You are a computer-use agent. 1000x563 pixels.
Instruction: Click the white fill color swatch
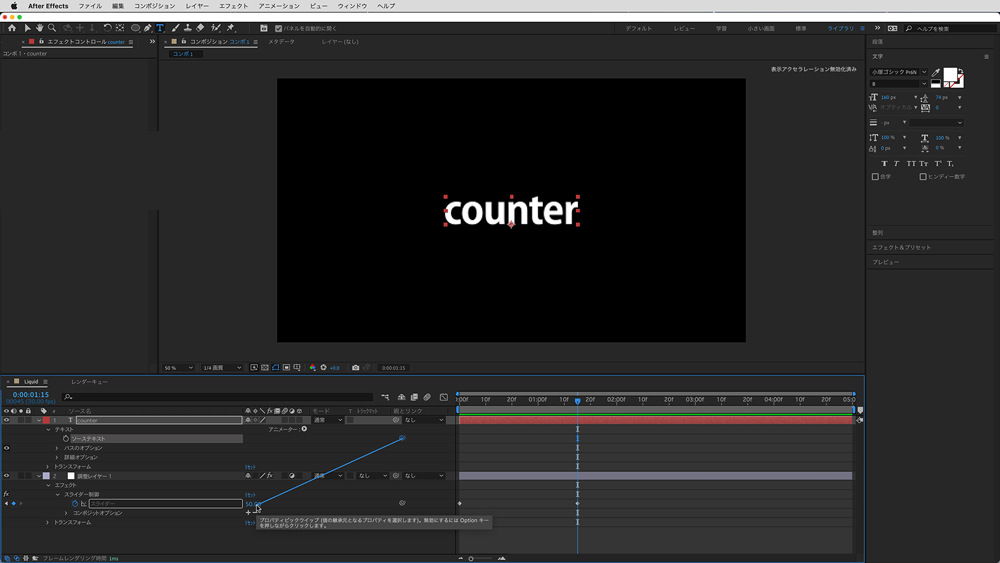[x=950, y=76]
